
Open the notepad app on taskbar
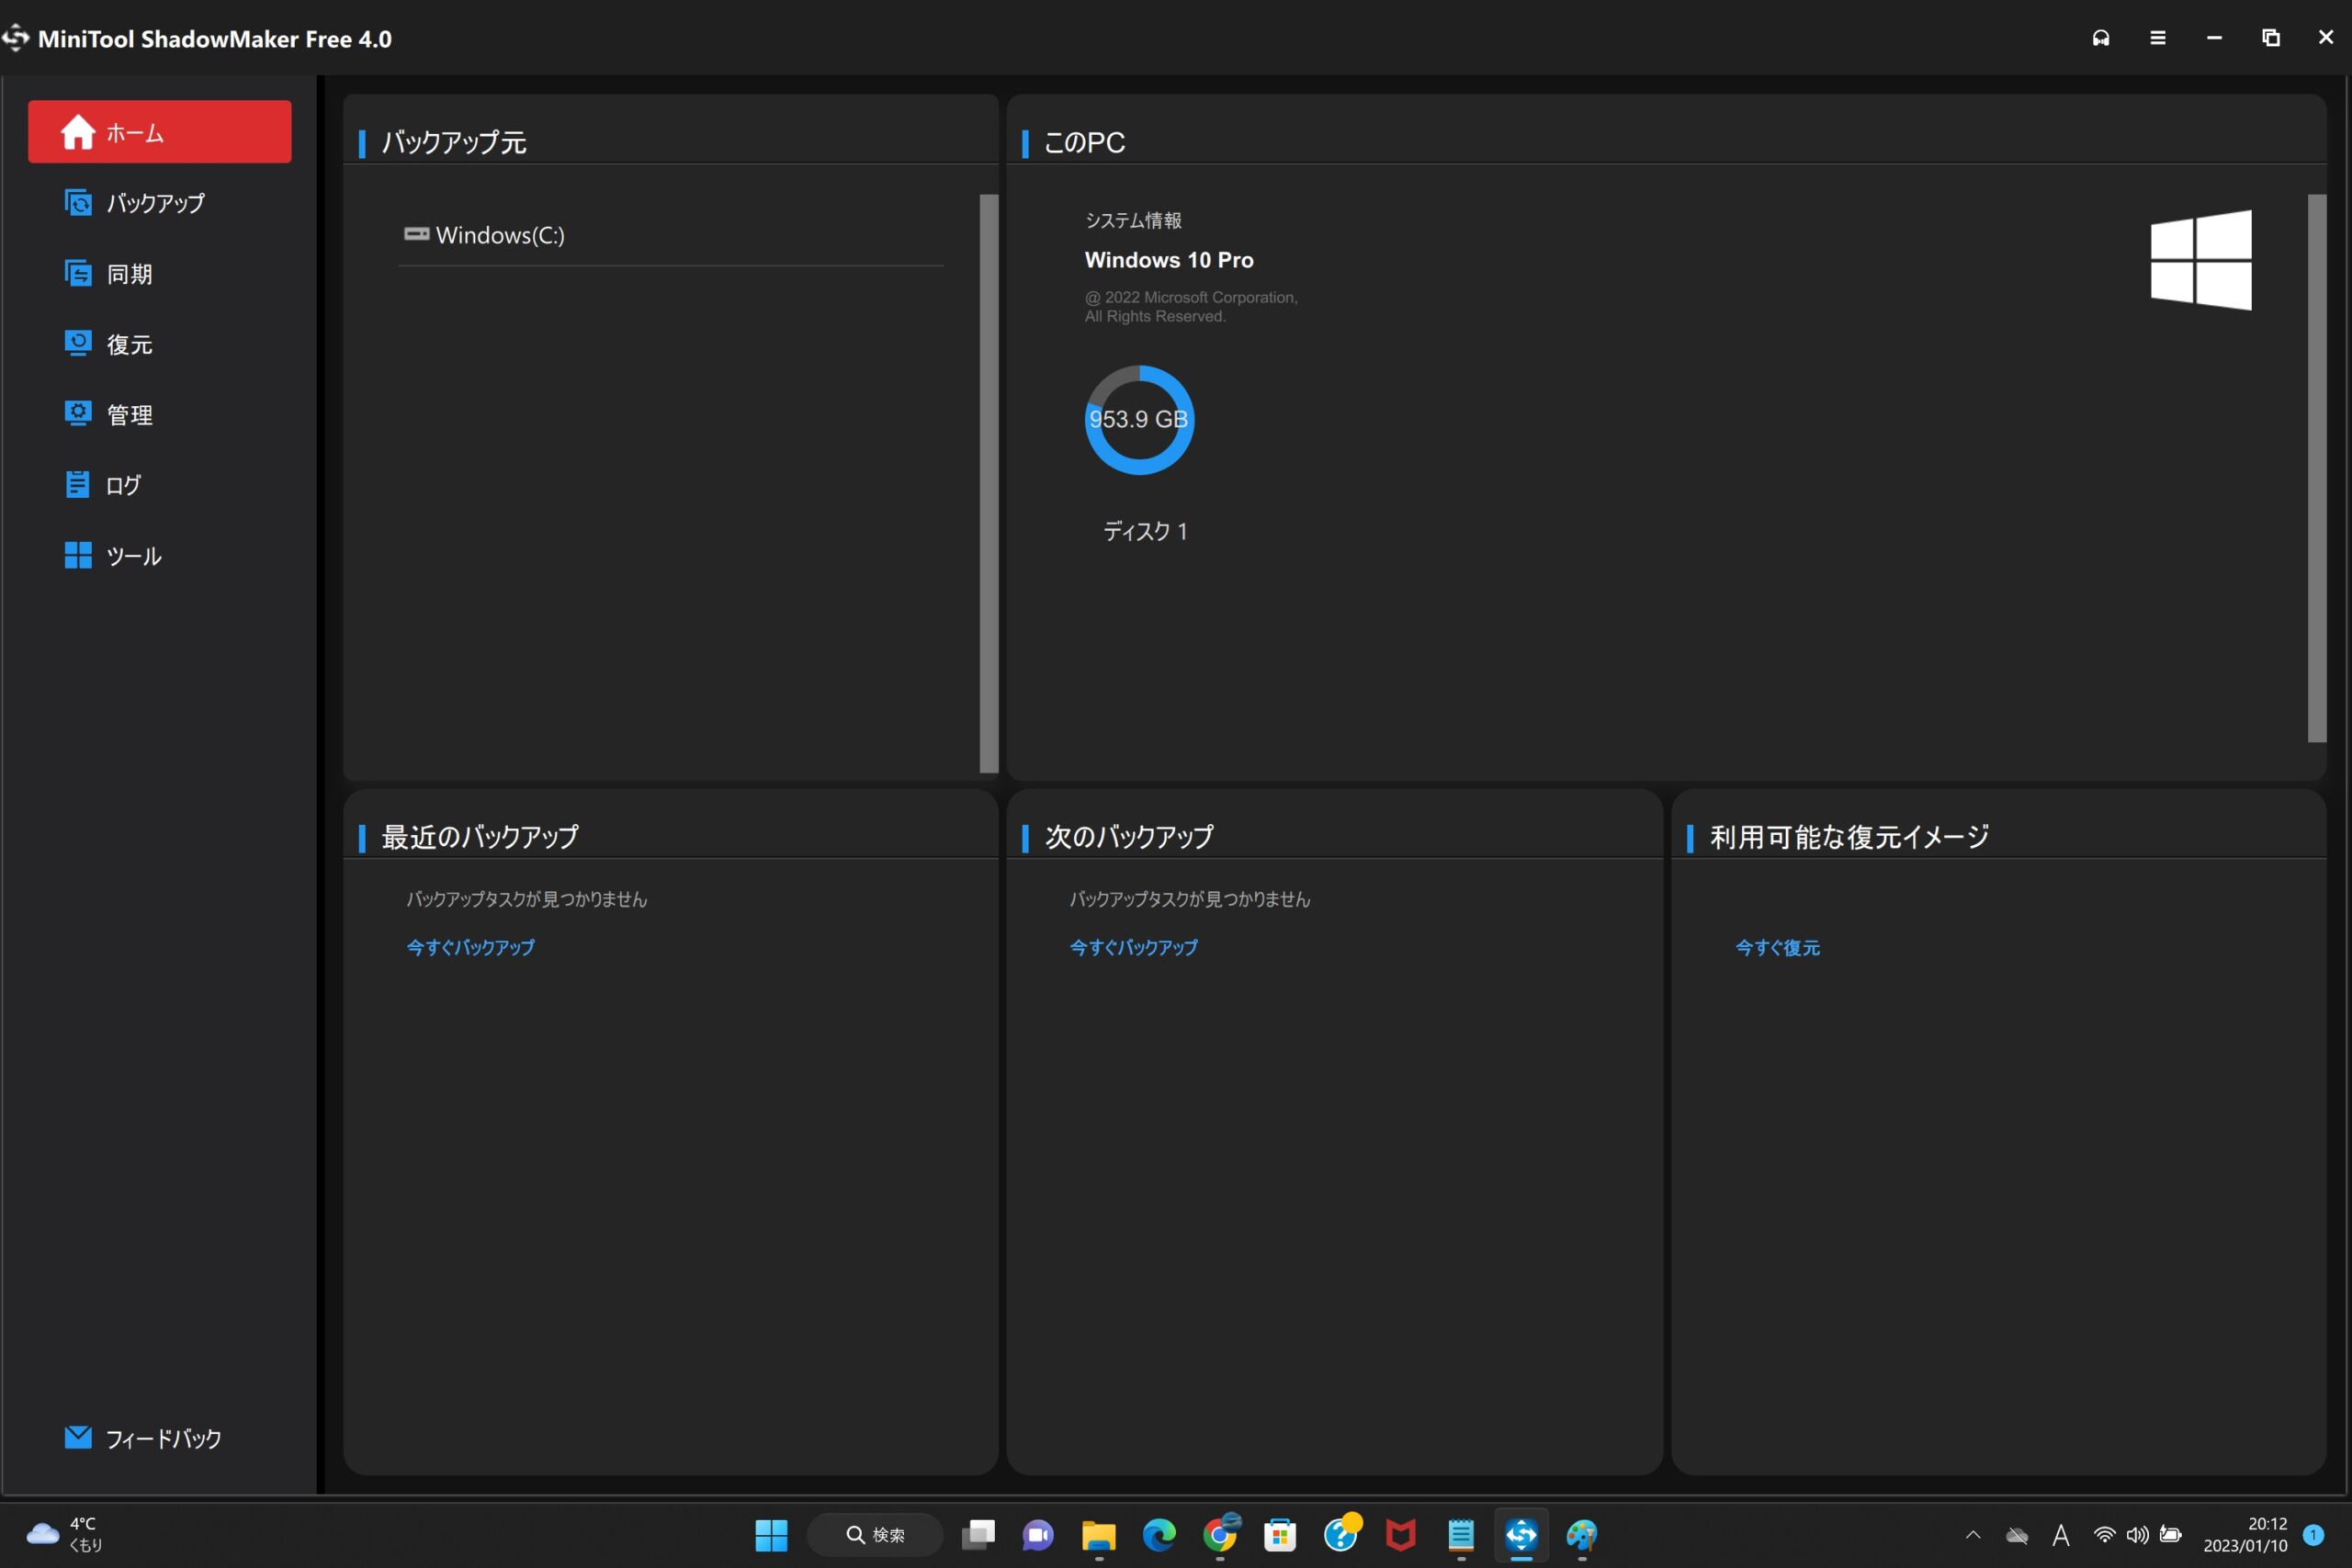[x=1461, y=1534]
